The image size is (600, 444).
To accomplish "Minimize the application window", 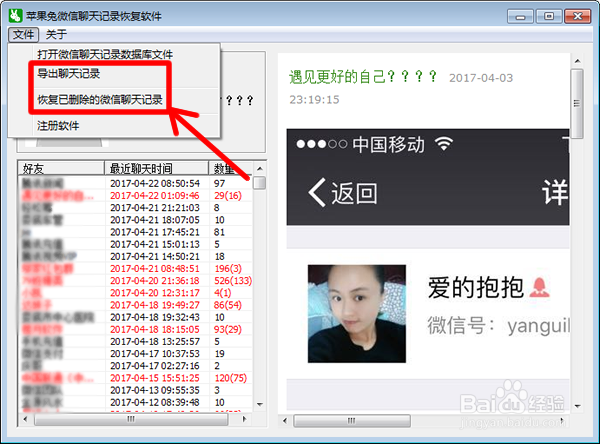I will pyautogui.click(x=520, y=16).
